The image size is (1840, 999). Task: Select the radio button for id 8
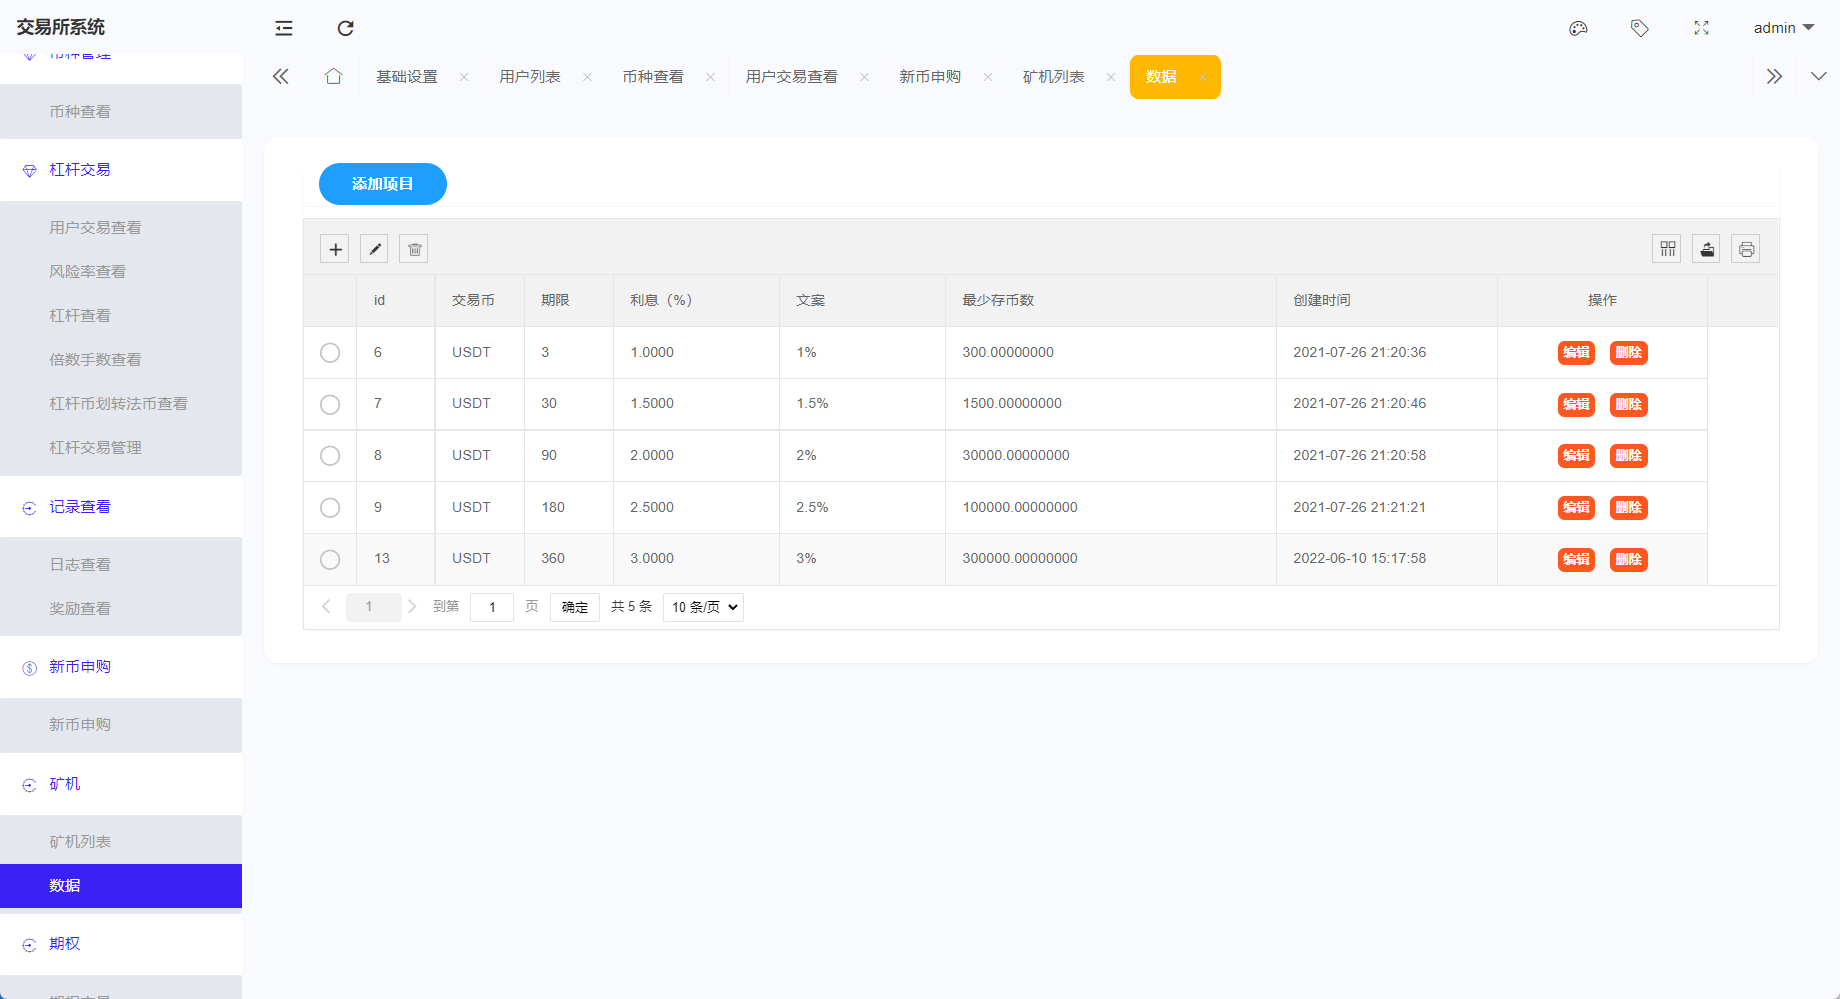click(x=330, y=456)
